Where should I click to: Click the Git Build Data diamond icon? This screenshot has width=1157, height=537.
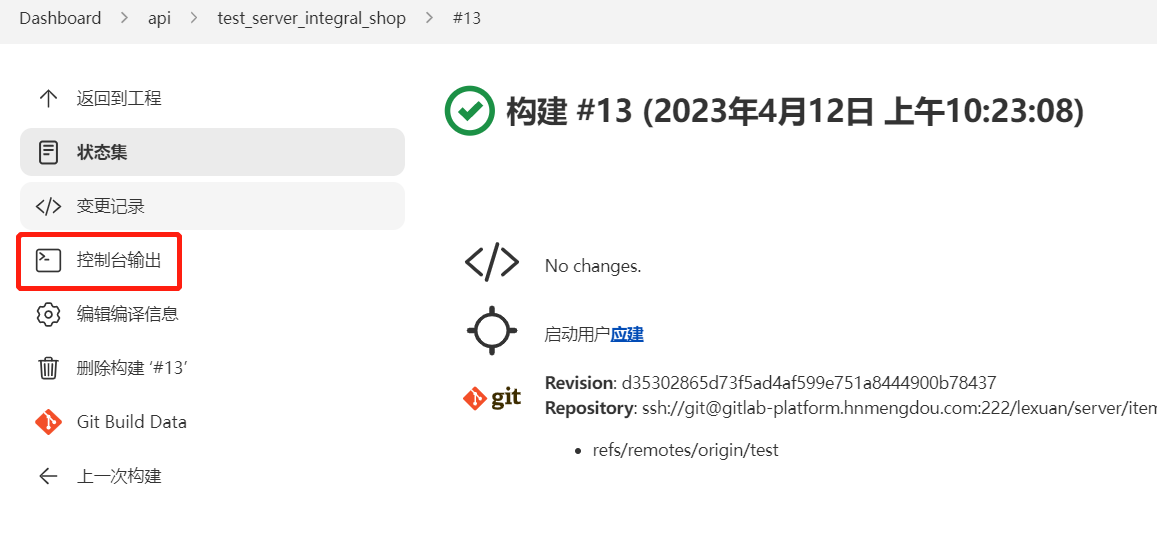(48, 422)
